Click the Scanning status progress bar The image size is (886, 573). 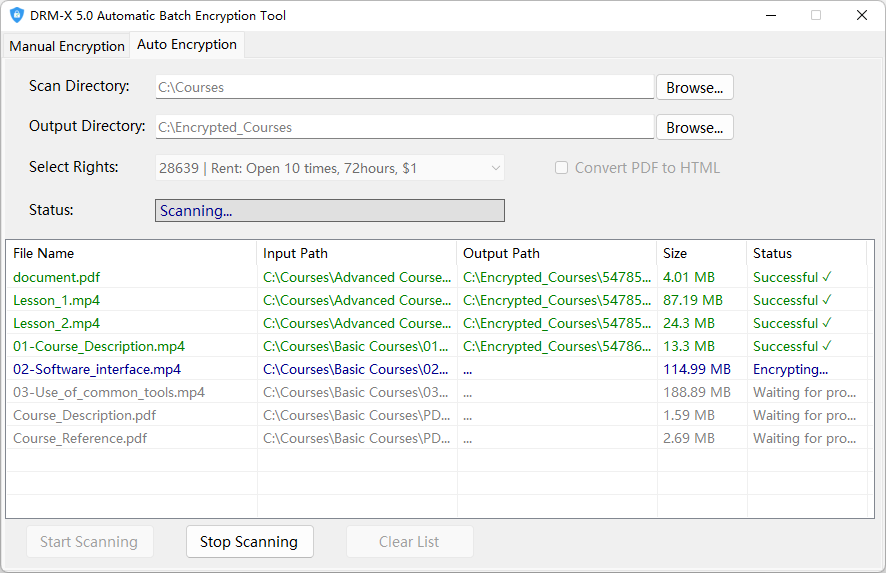330,210
